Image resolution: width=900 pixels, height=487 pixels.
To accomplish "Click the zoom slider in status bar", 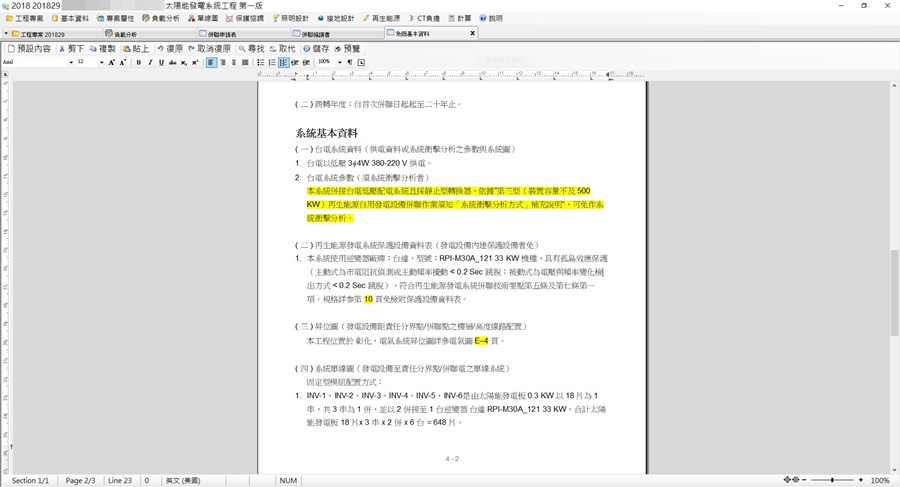I will (832, 480).
